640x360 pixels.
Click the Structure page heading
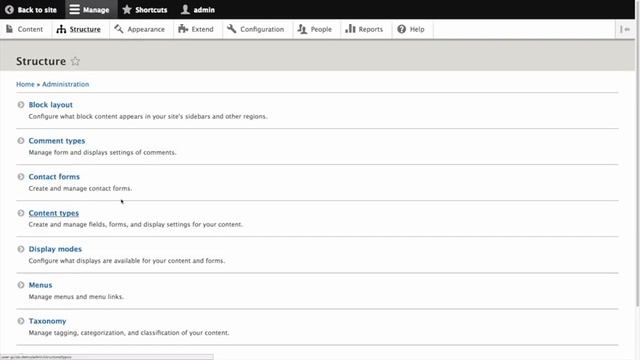(41, 61)
